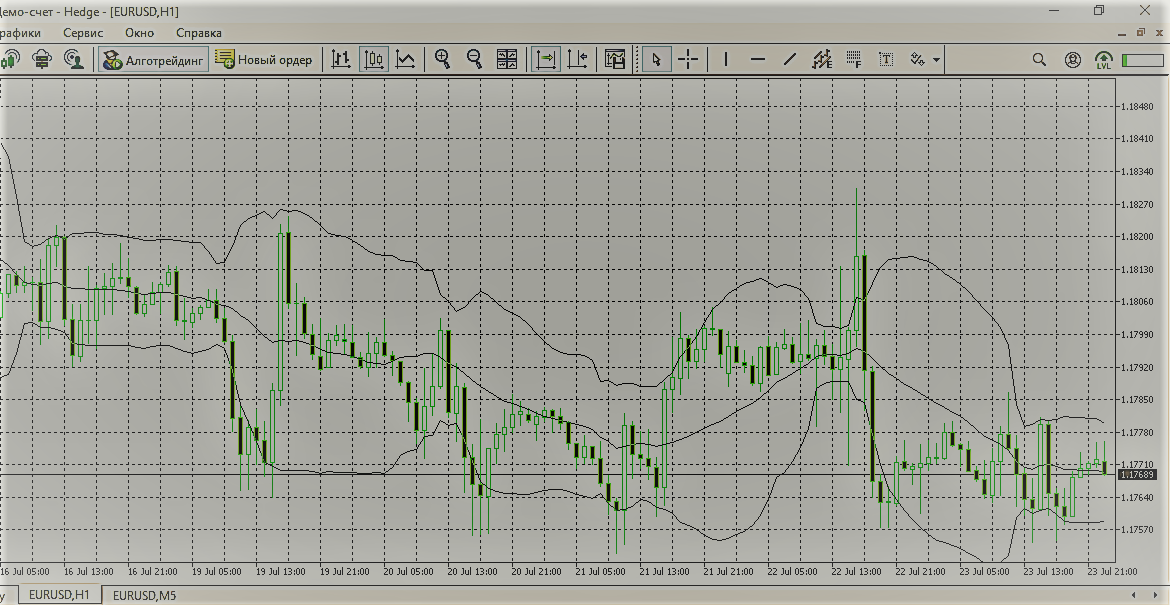The image size is (1170, 605).
Task: Switch chart to line chart mode
Action: point(405,59)
